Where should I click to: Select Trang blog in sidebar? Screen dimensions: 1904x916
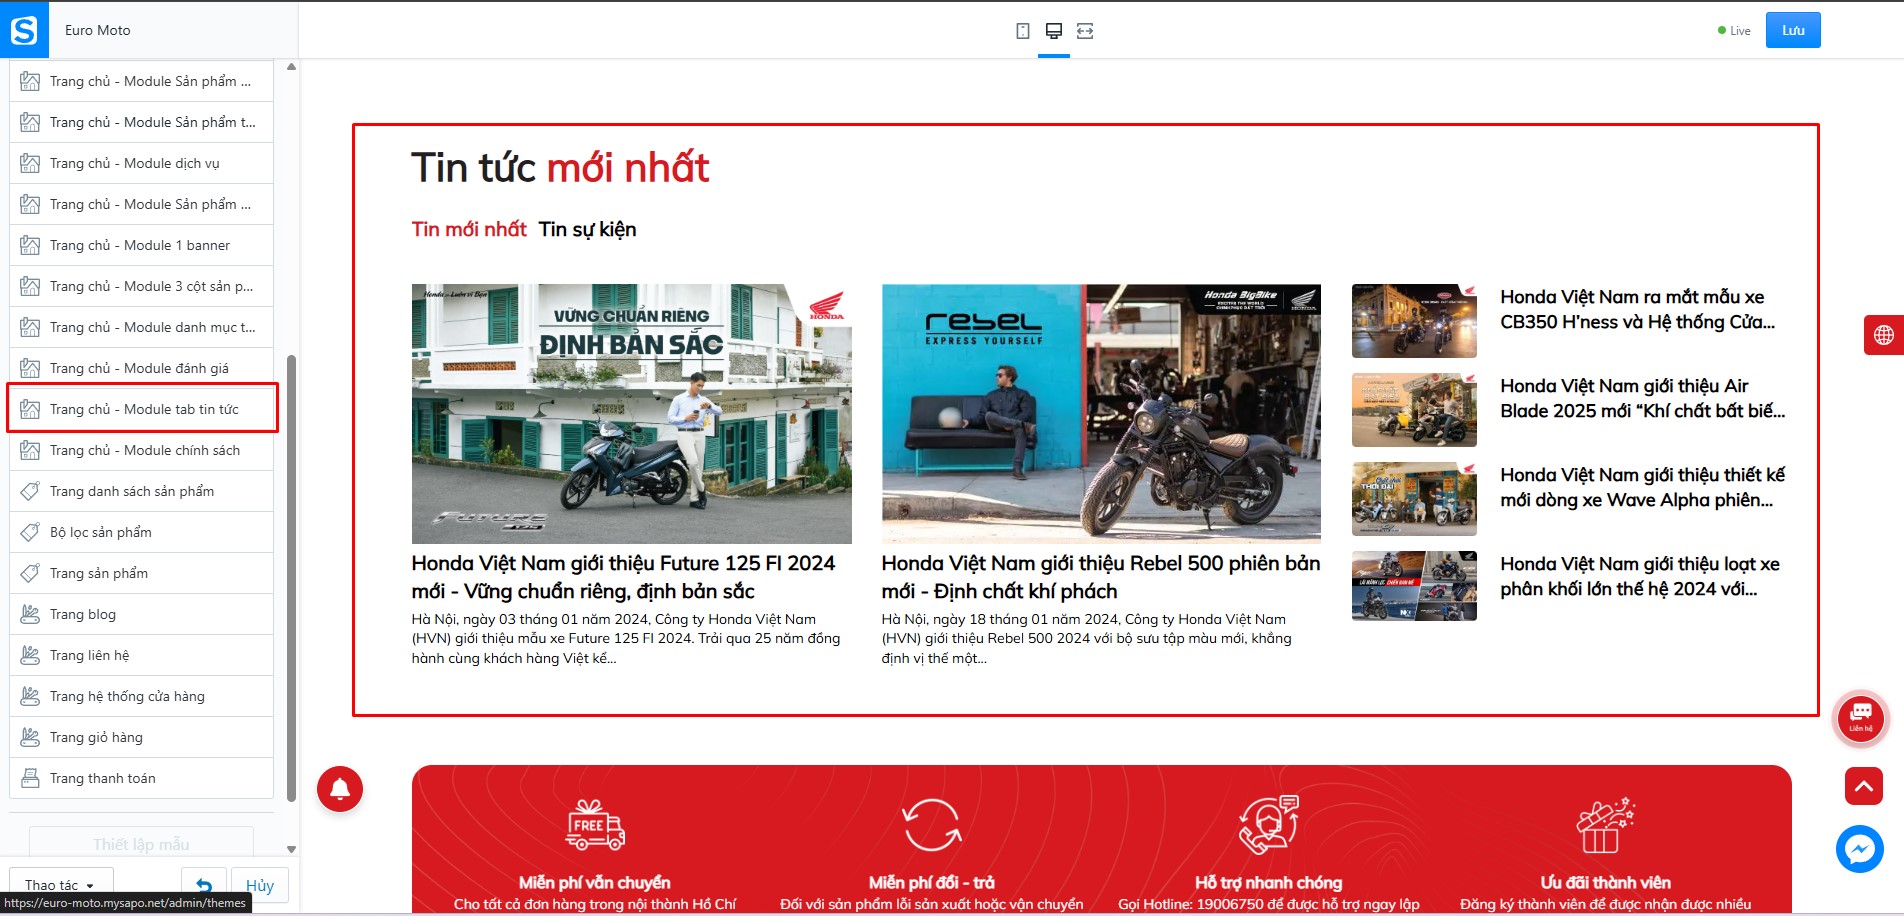pos(141,614)
